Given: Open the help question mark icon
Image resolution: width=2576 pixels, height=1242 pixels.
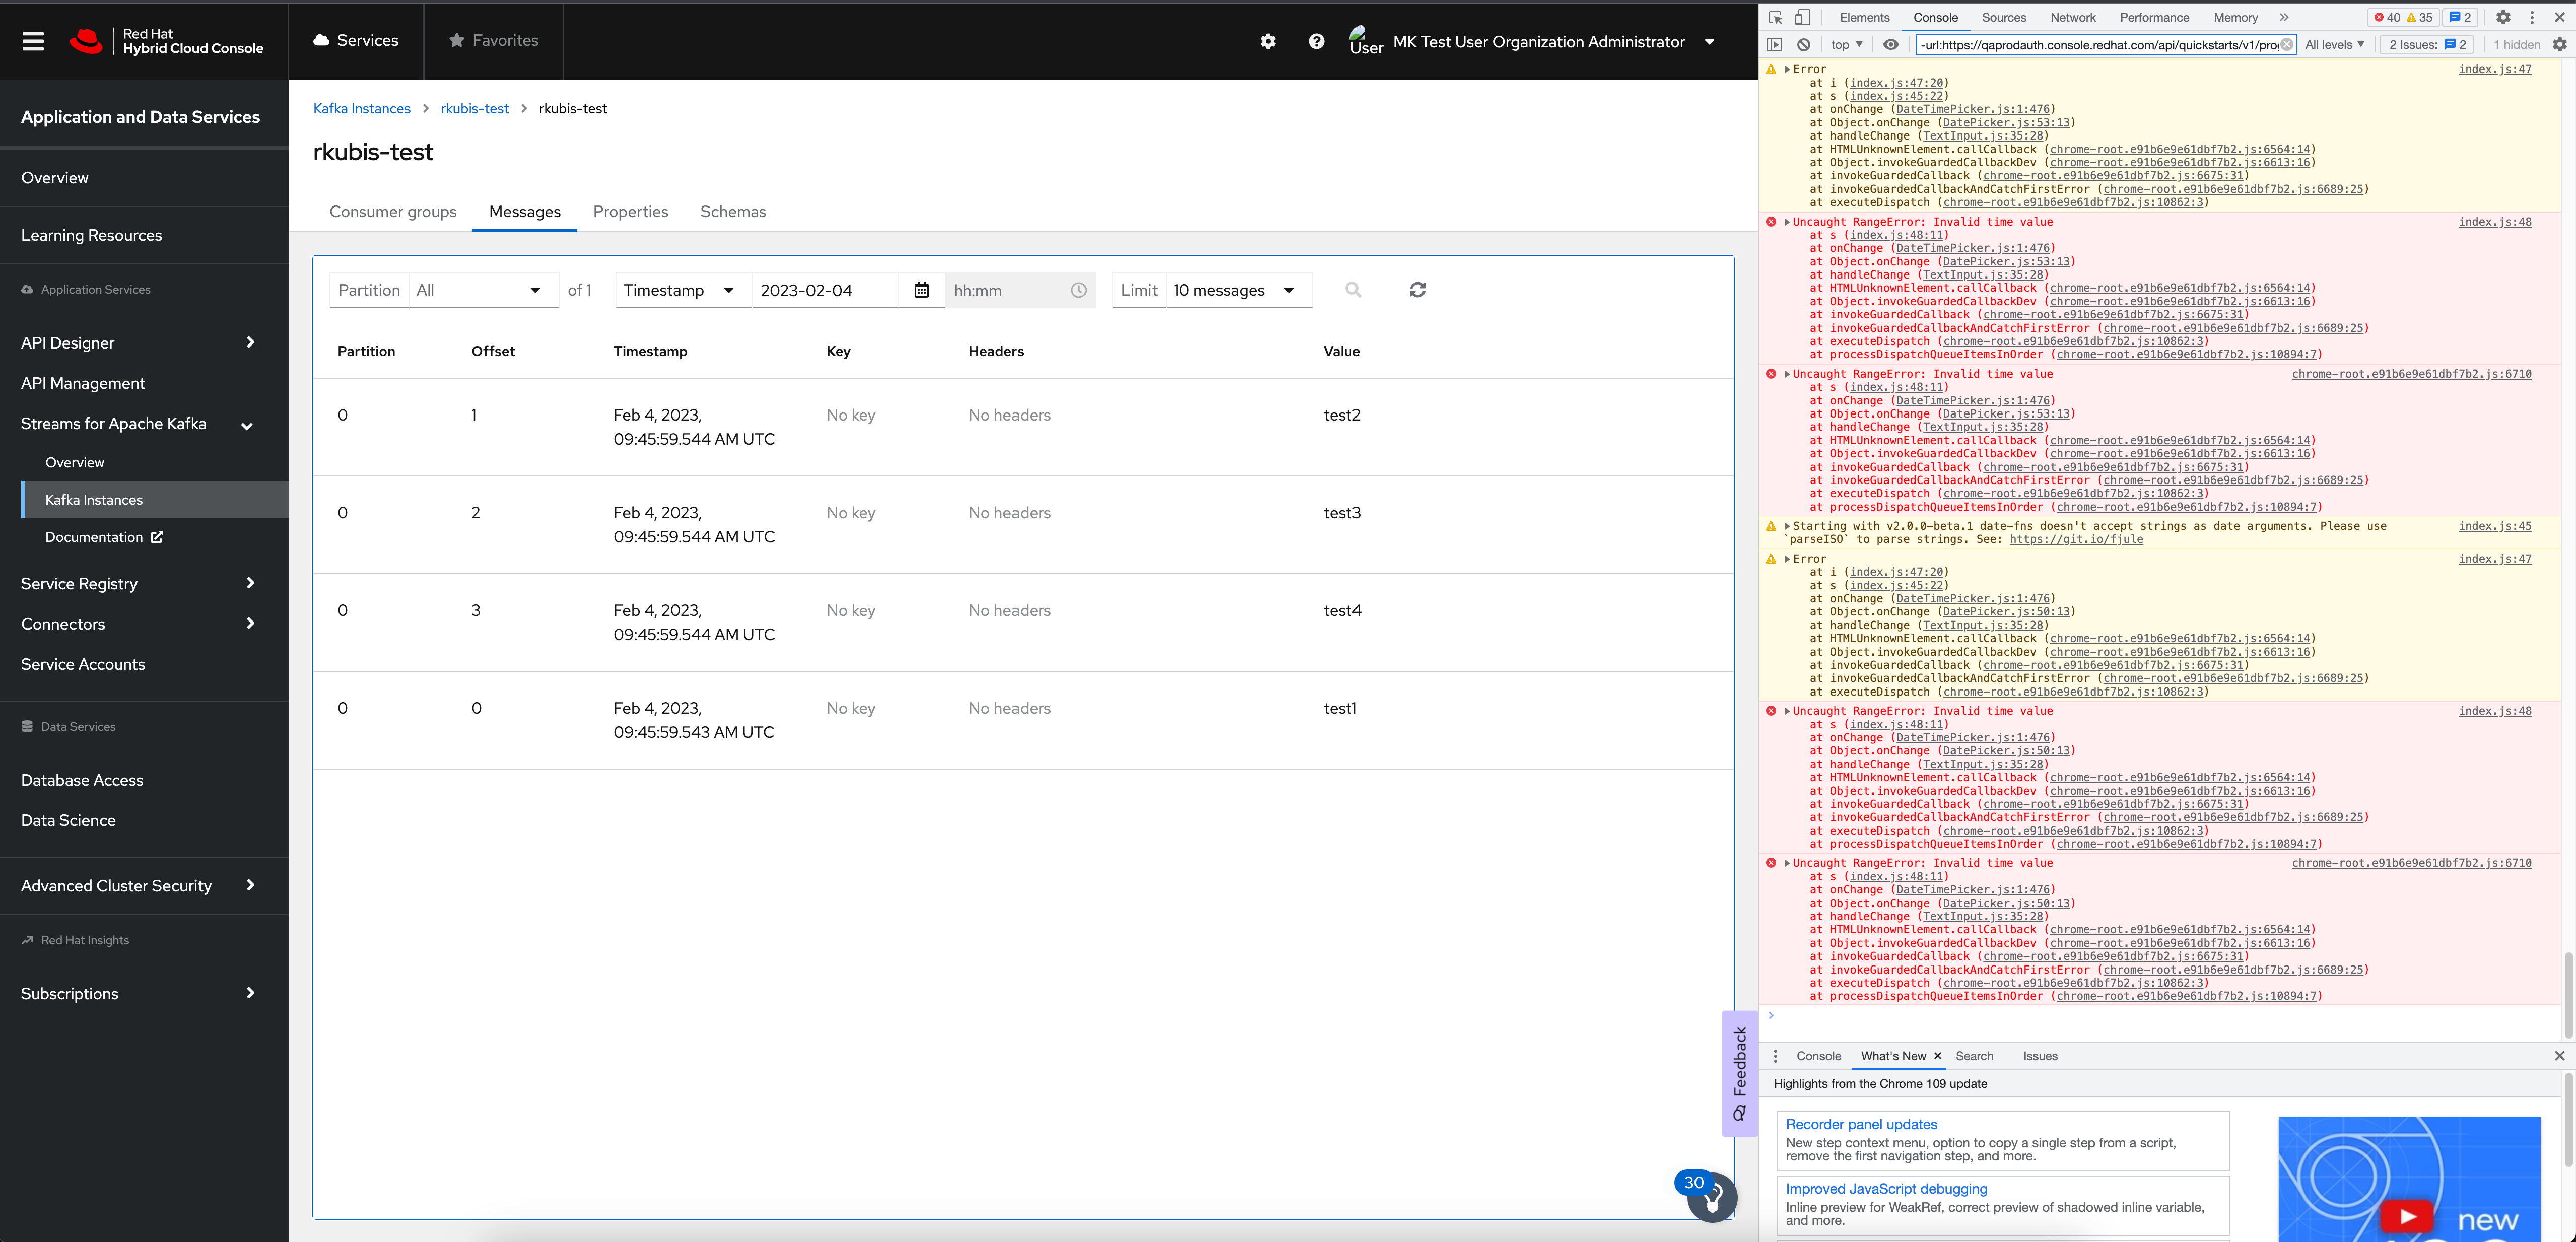Looking at the screenshot, I should tap(1316, 41).
